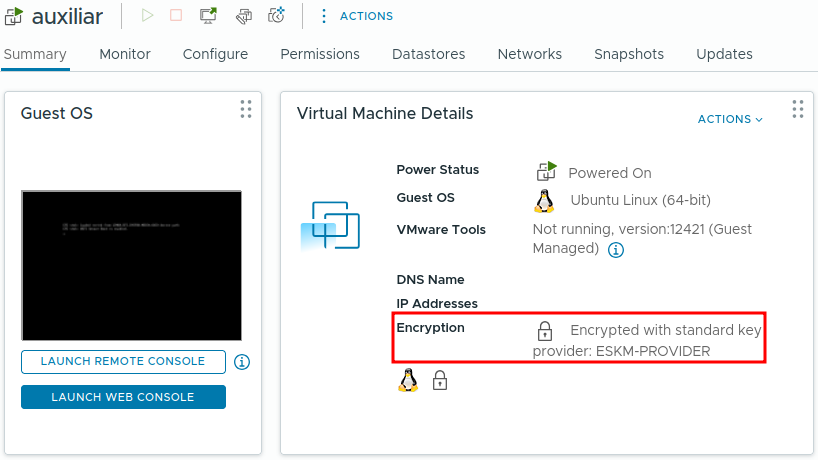Click the powered-on status icon
Screen dimensions: 818x460
(x=546, y=171)
